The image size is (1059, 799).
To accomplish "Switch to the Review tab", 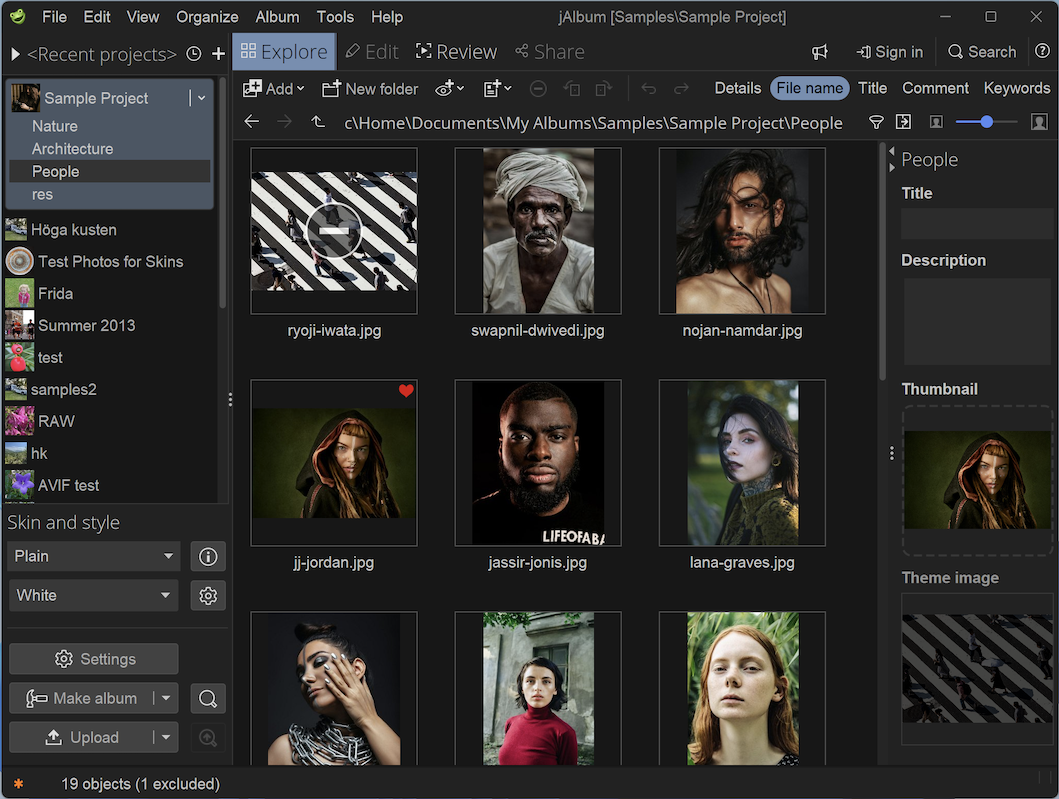I will tap(456, 51).
